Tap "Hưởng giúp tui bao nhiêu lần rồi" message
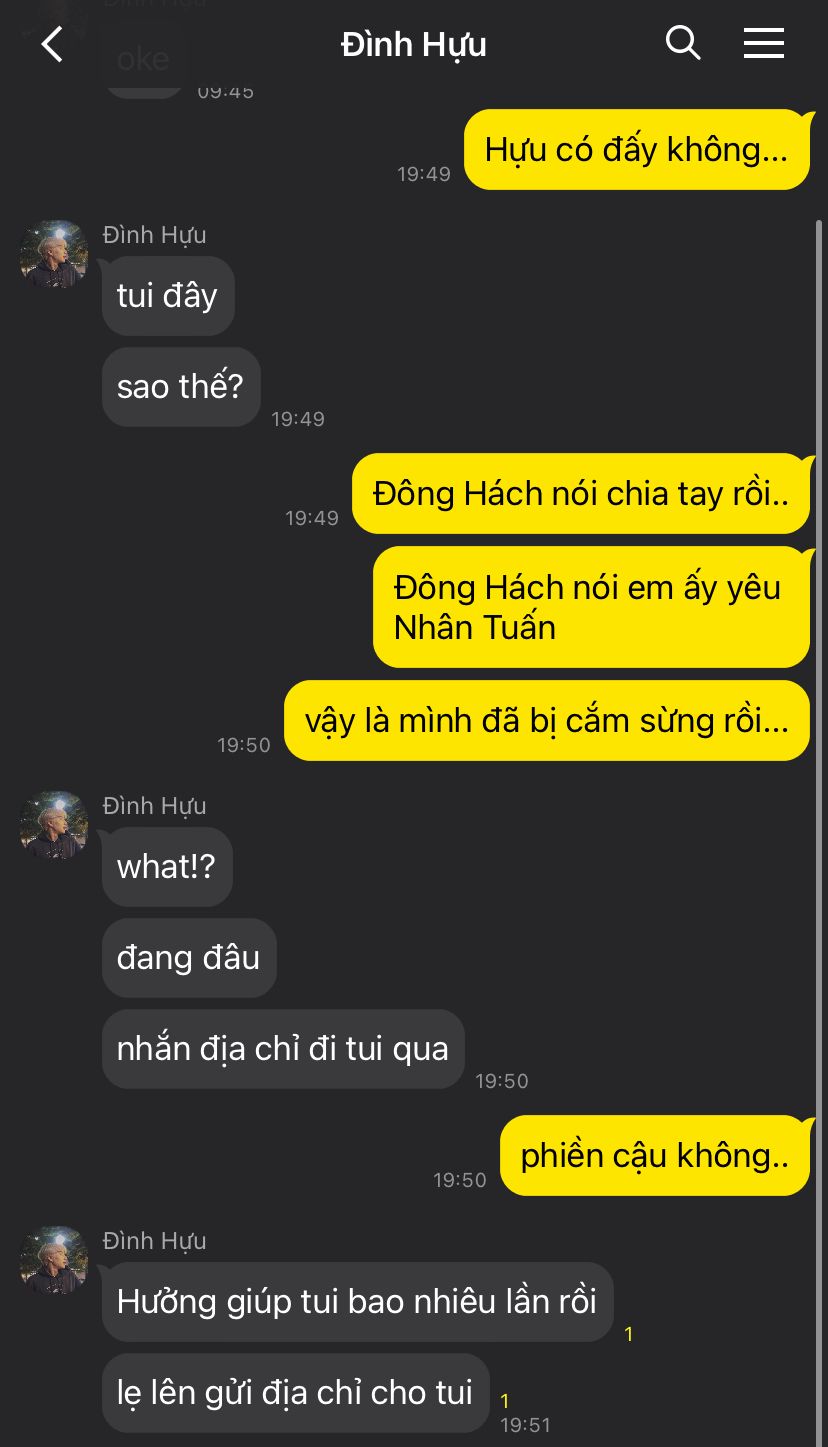The height and width of the screenshot is (1447, 828). tap(357, 1302)
